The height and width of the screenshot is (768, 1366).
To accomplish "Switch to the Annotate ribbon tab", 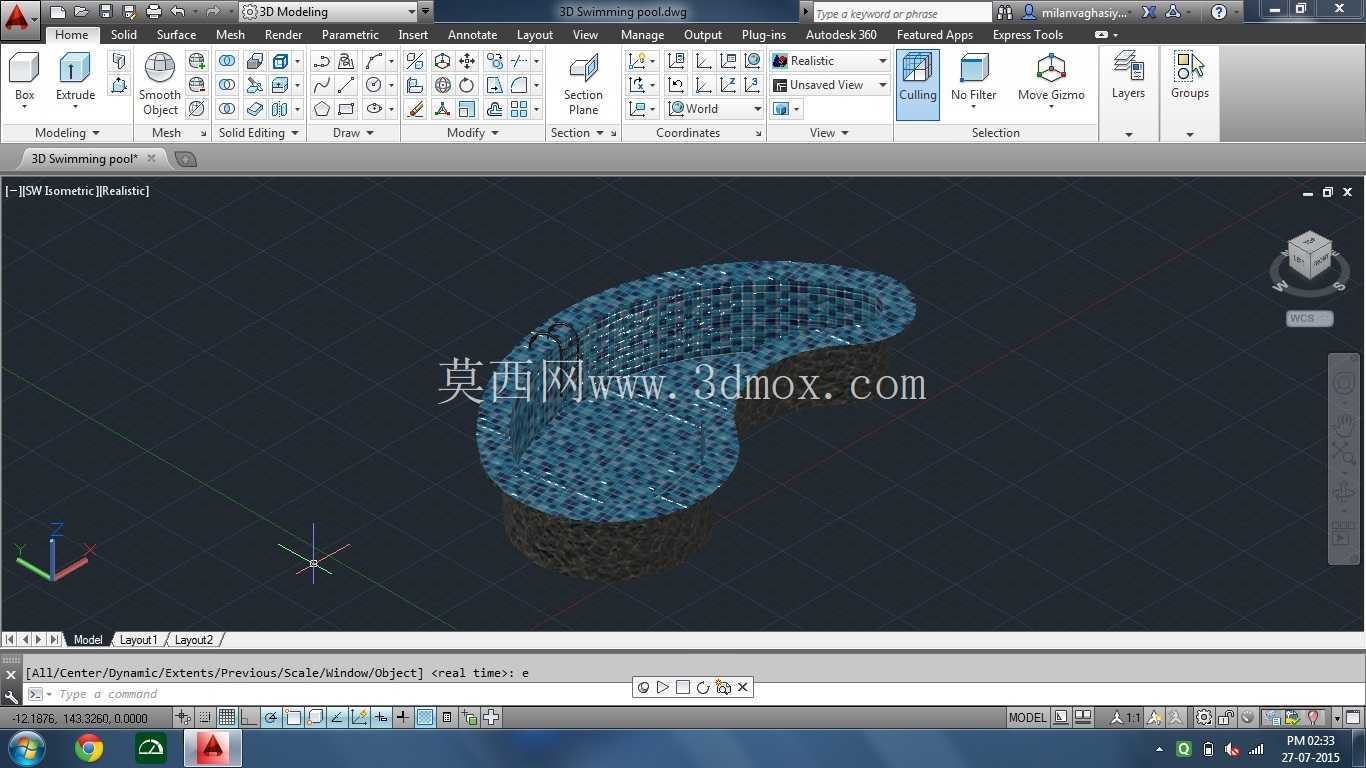I will pos(472,35).
